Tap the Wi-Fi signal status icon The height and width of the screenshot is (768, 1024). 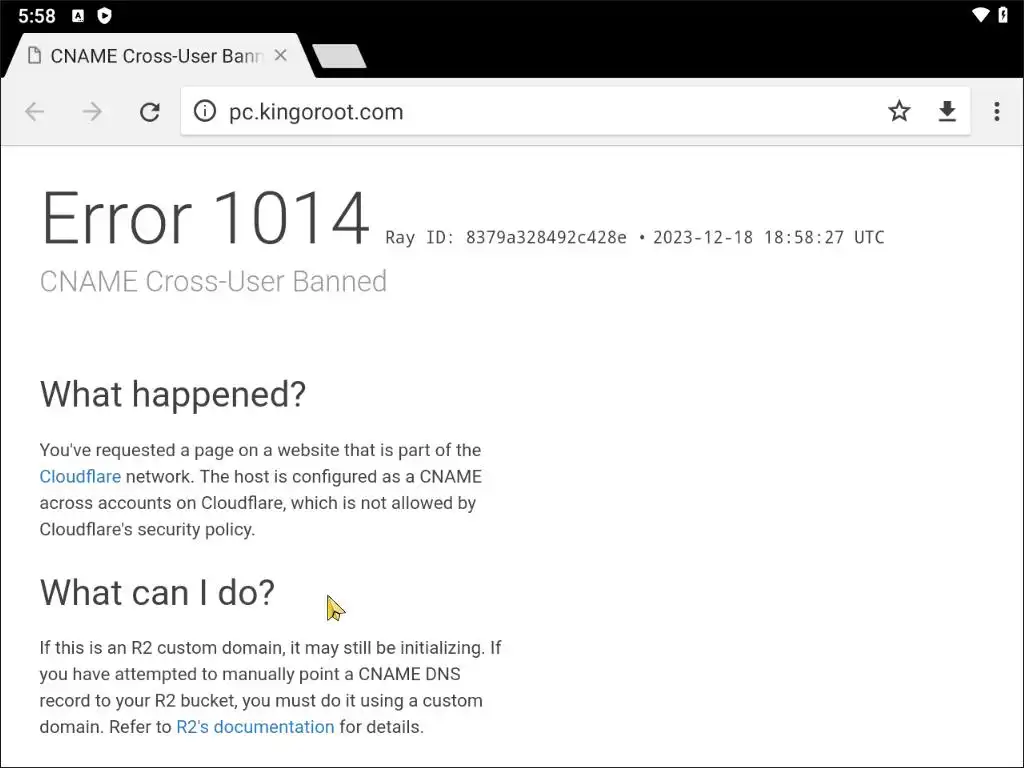(981, 15)
